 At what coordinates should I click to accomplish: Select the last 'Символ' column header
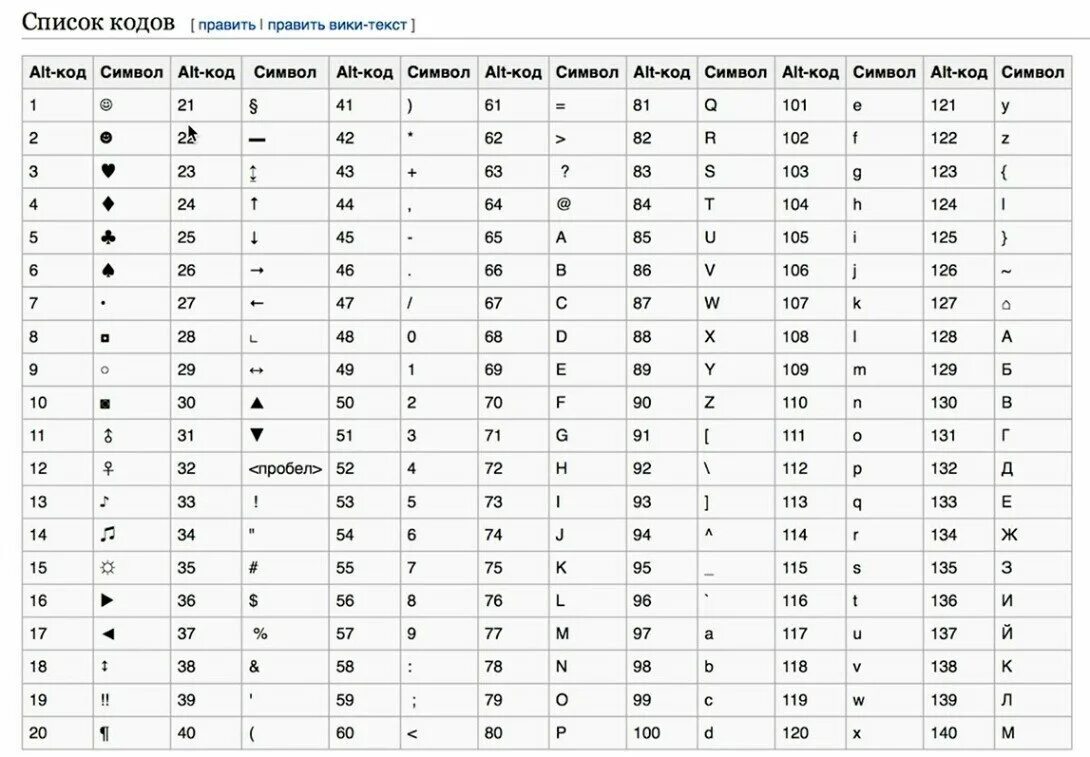coord(1032,72)
